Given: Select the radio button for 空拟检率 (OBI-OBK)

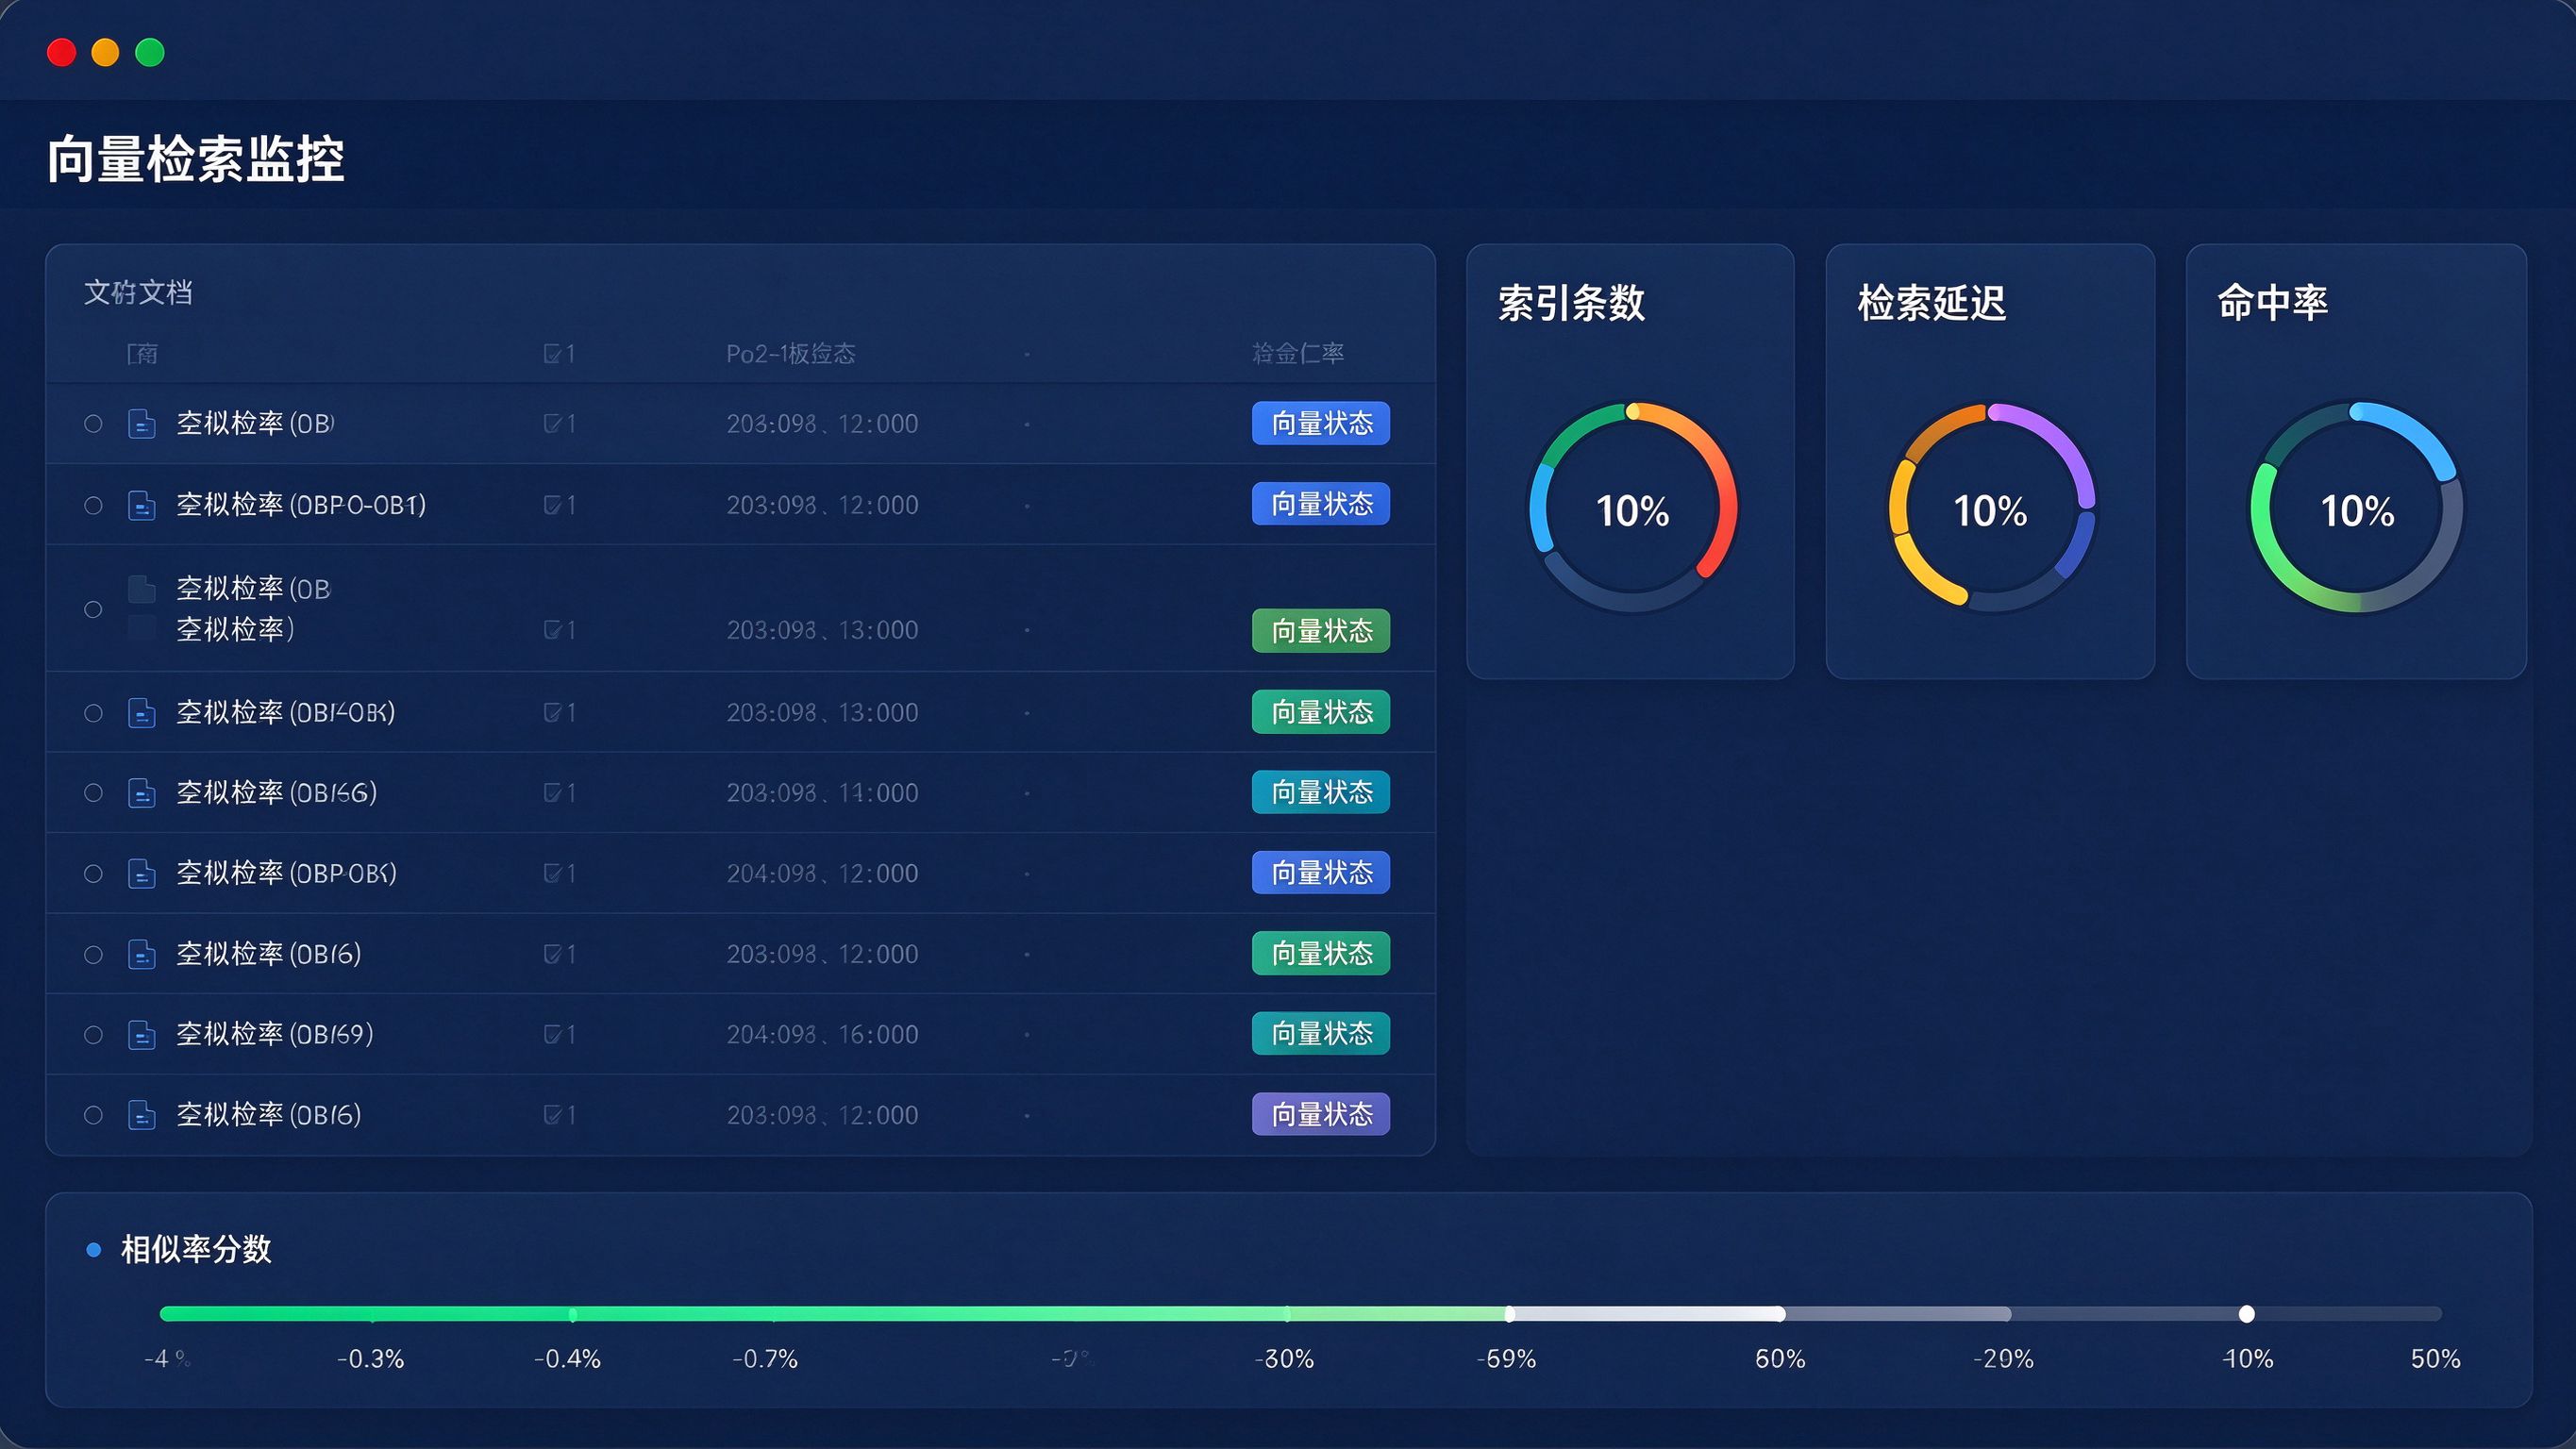Looking at the screenshot, I should tap(93, 713).
